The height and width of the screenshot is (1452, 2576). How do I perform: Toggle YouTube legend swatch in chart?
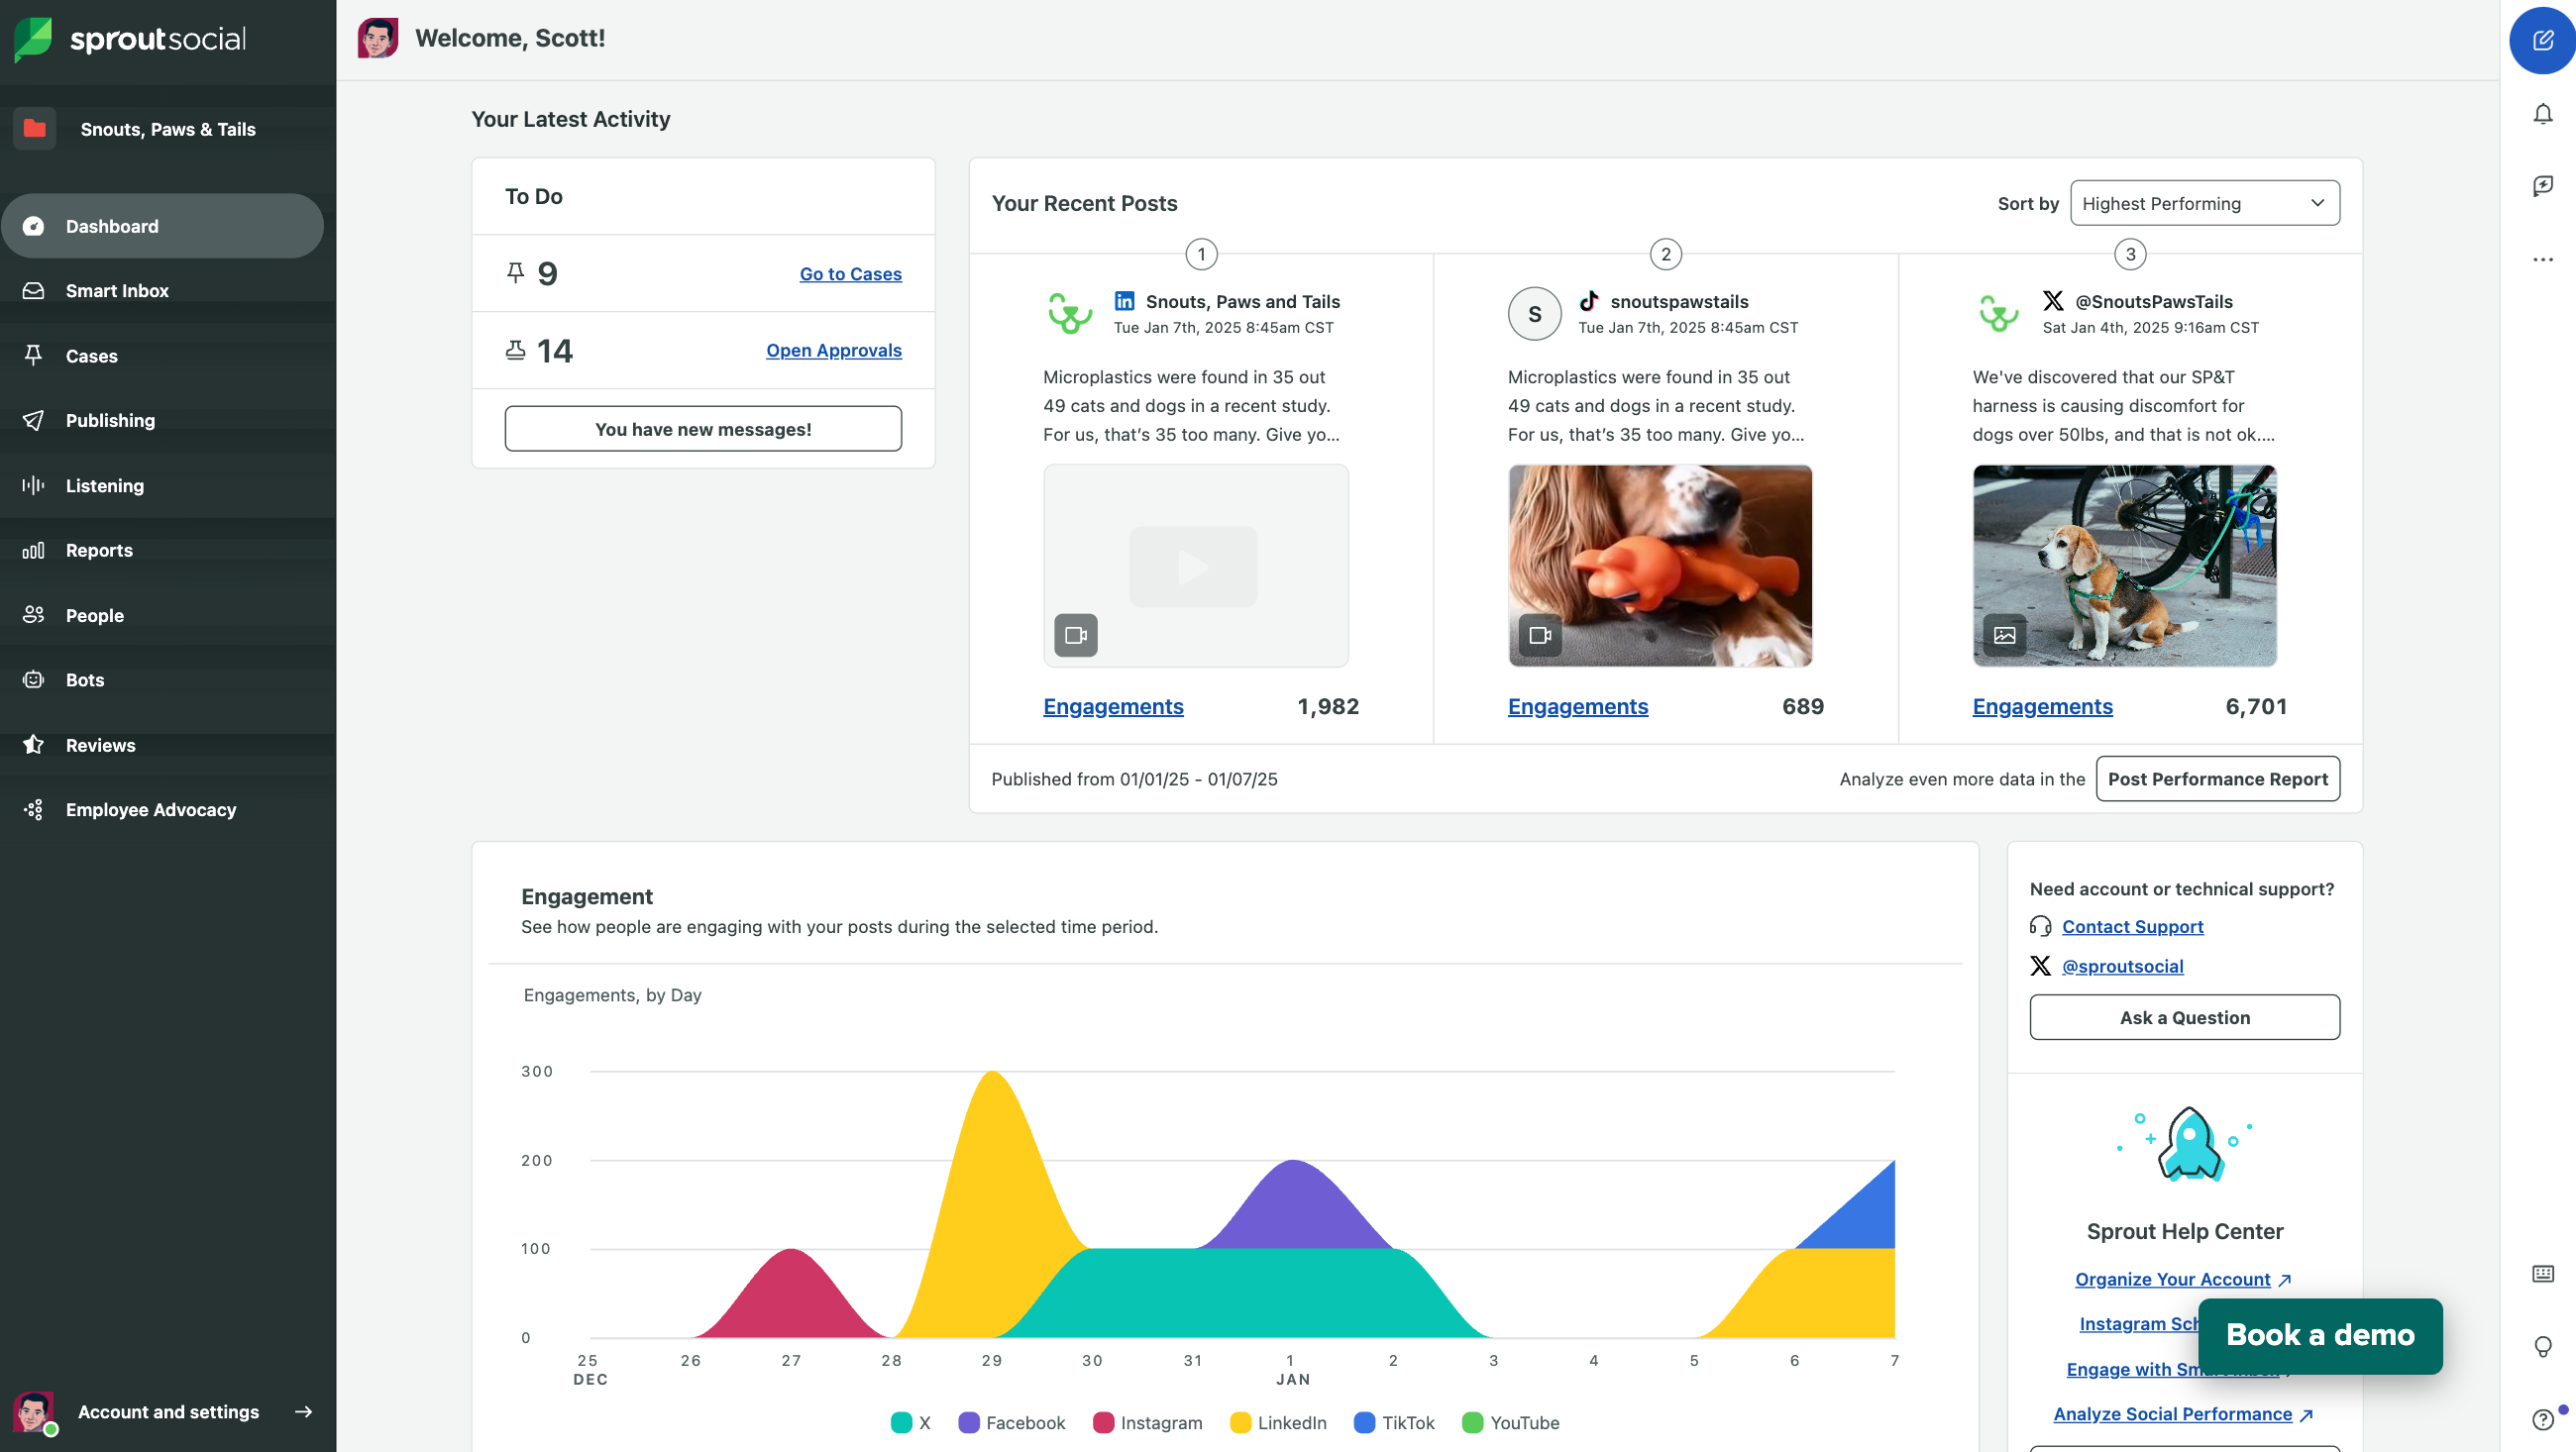click(x=1473, y=1423)
